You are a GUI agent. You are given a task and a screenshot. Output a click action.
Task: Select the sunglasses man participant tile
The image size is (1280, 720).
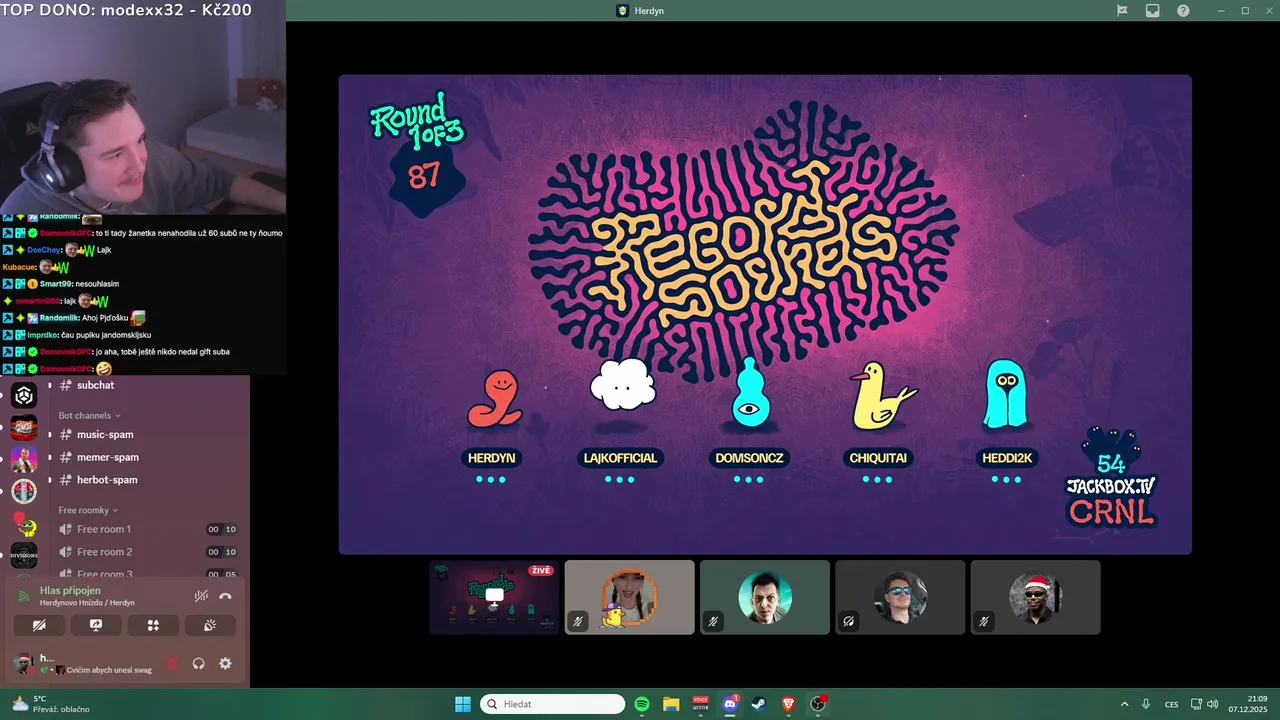[900, 597]
